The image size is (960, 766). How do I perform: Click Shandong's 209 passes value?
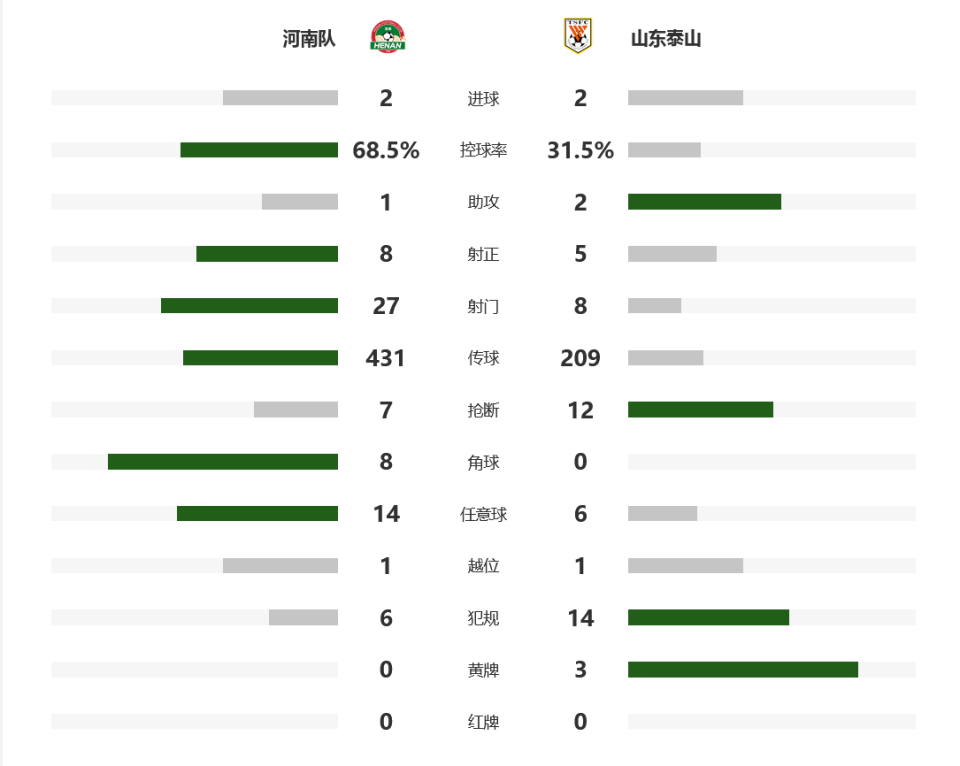coord(580,358)
